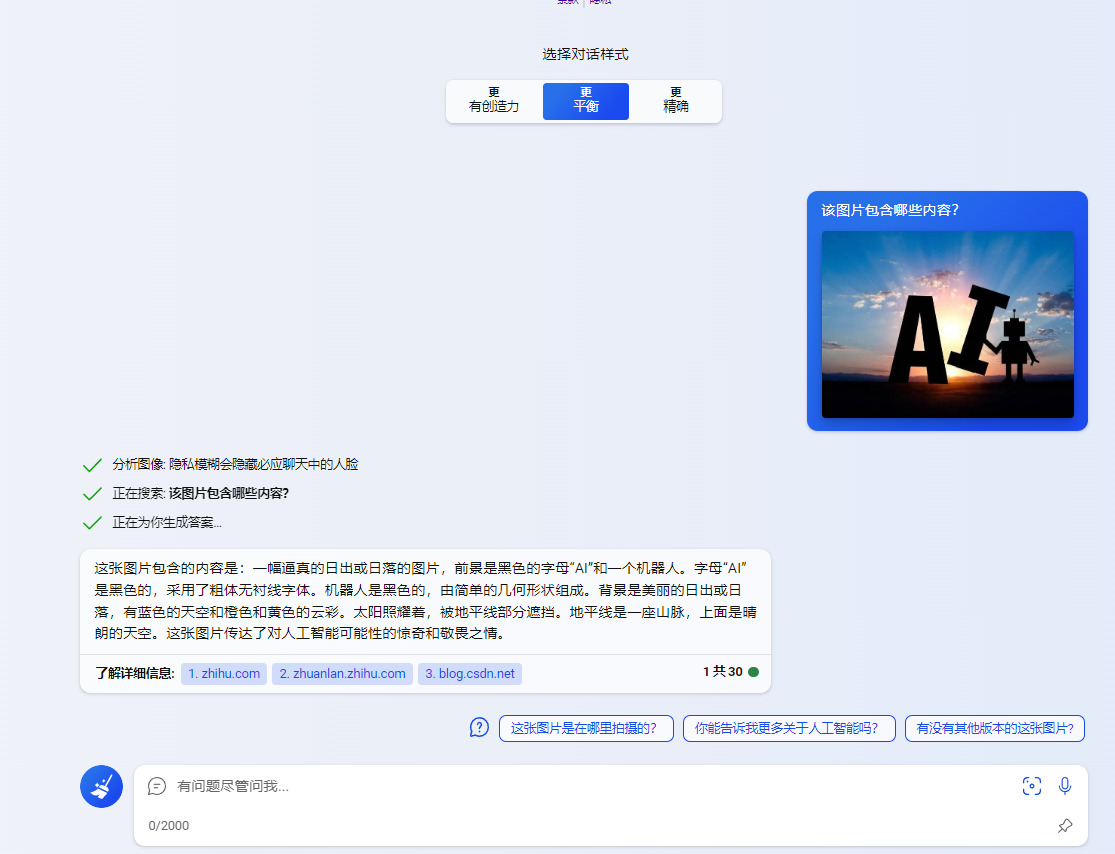Click the 有问题尽管问我 message input field

point(590,786)
